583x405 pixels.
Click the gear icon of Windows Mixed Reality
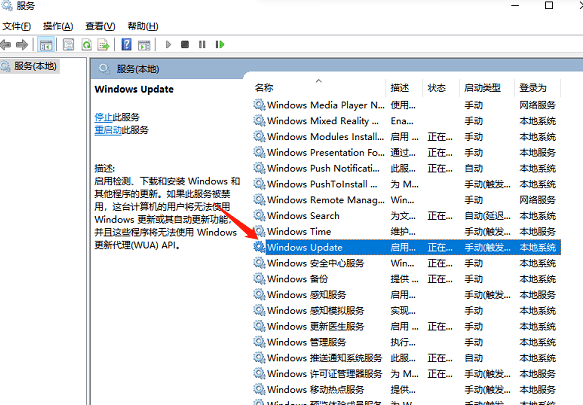259,120
